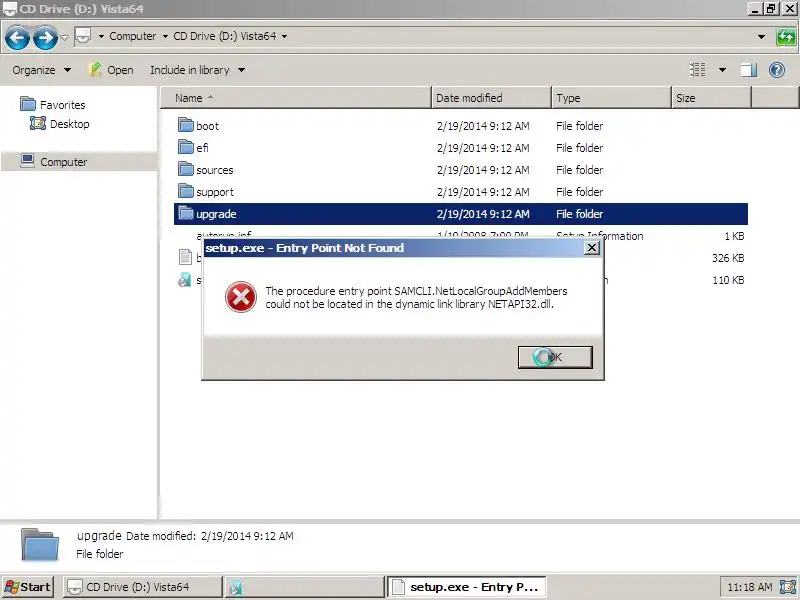The width and height of the screenshot is (800, 600).
Task: Open recent pages dropdown next to Forward
Action: tap(65, 37)
